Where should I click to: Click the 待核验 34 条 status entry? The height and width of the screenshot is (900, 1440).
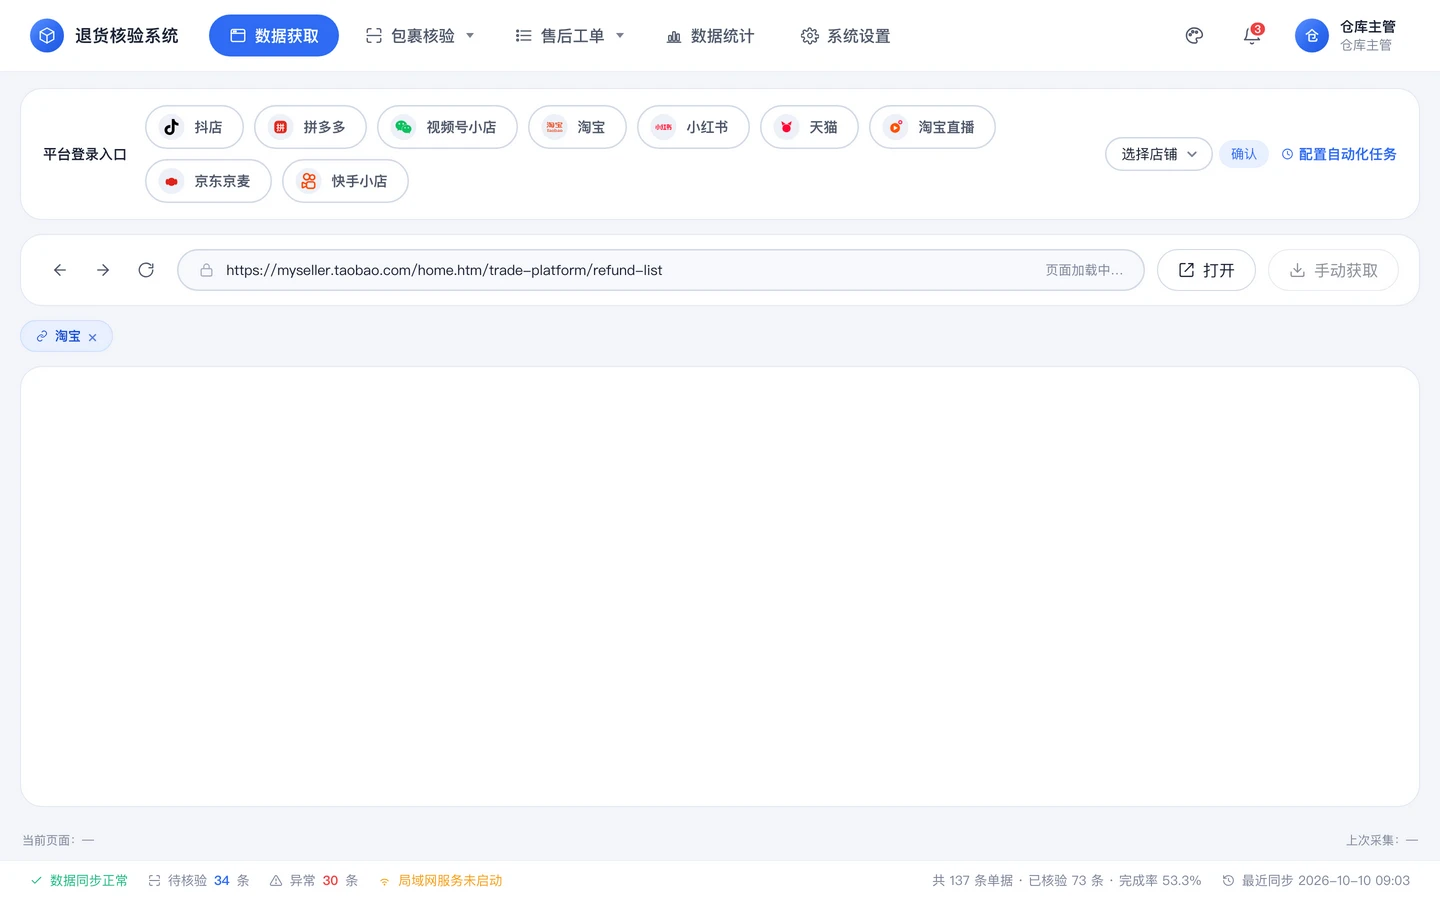(x=198, y=881)
